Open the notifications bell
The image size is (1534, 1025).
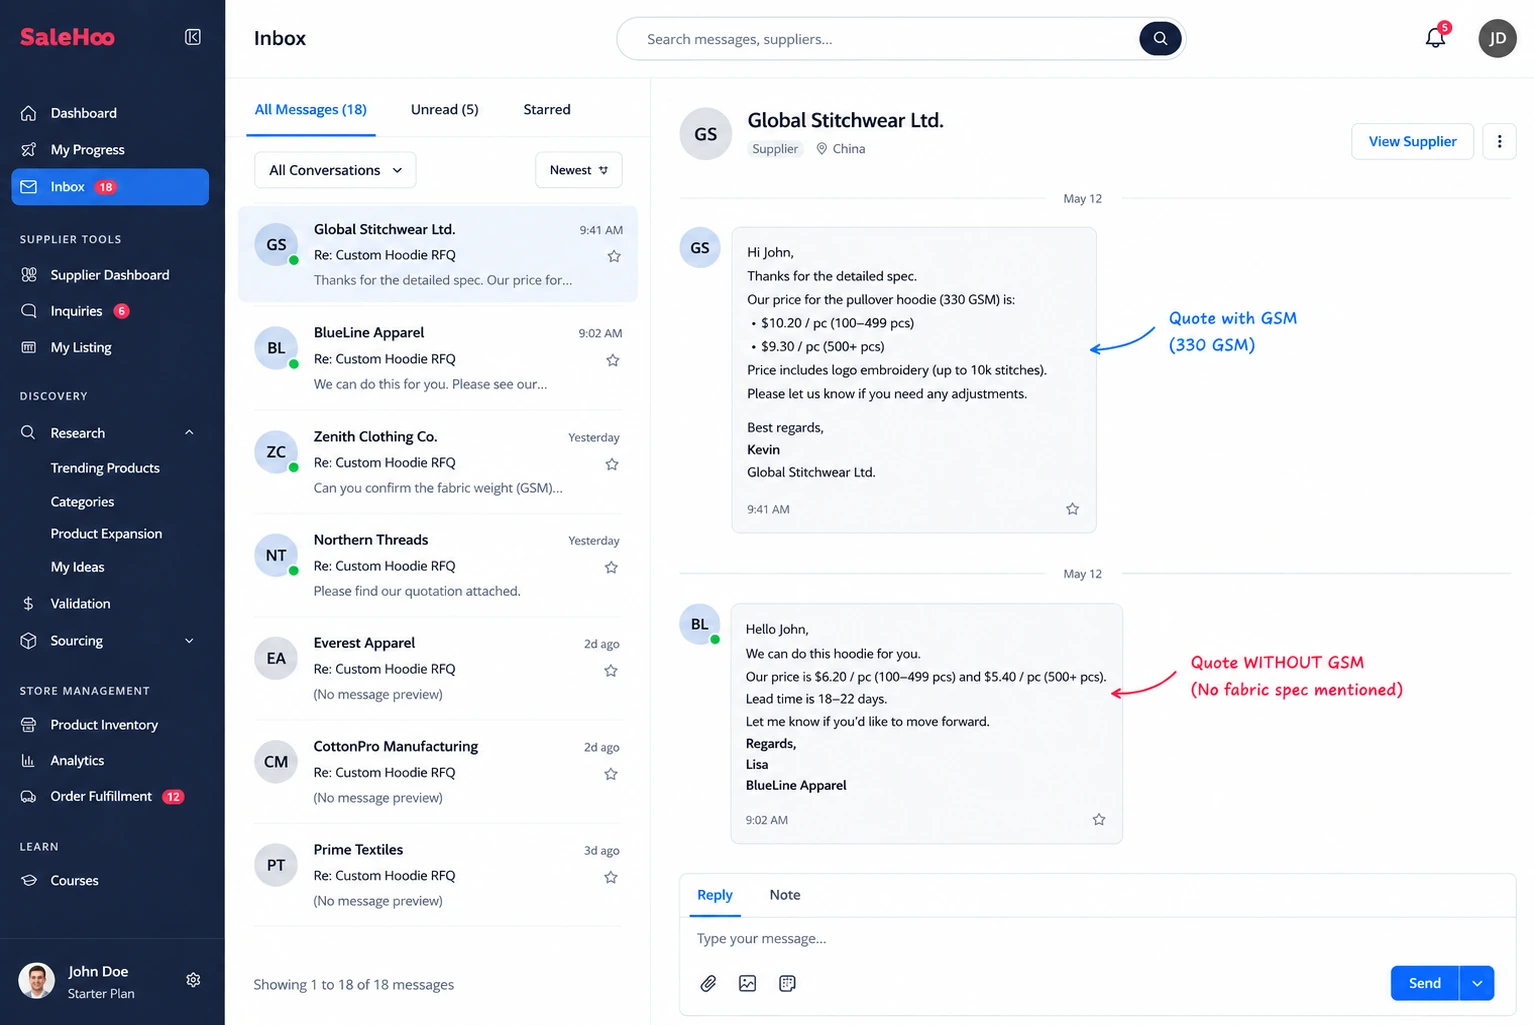(1435, 38)
